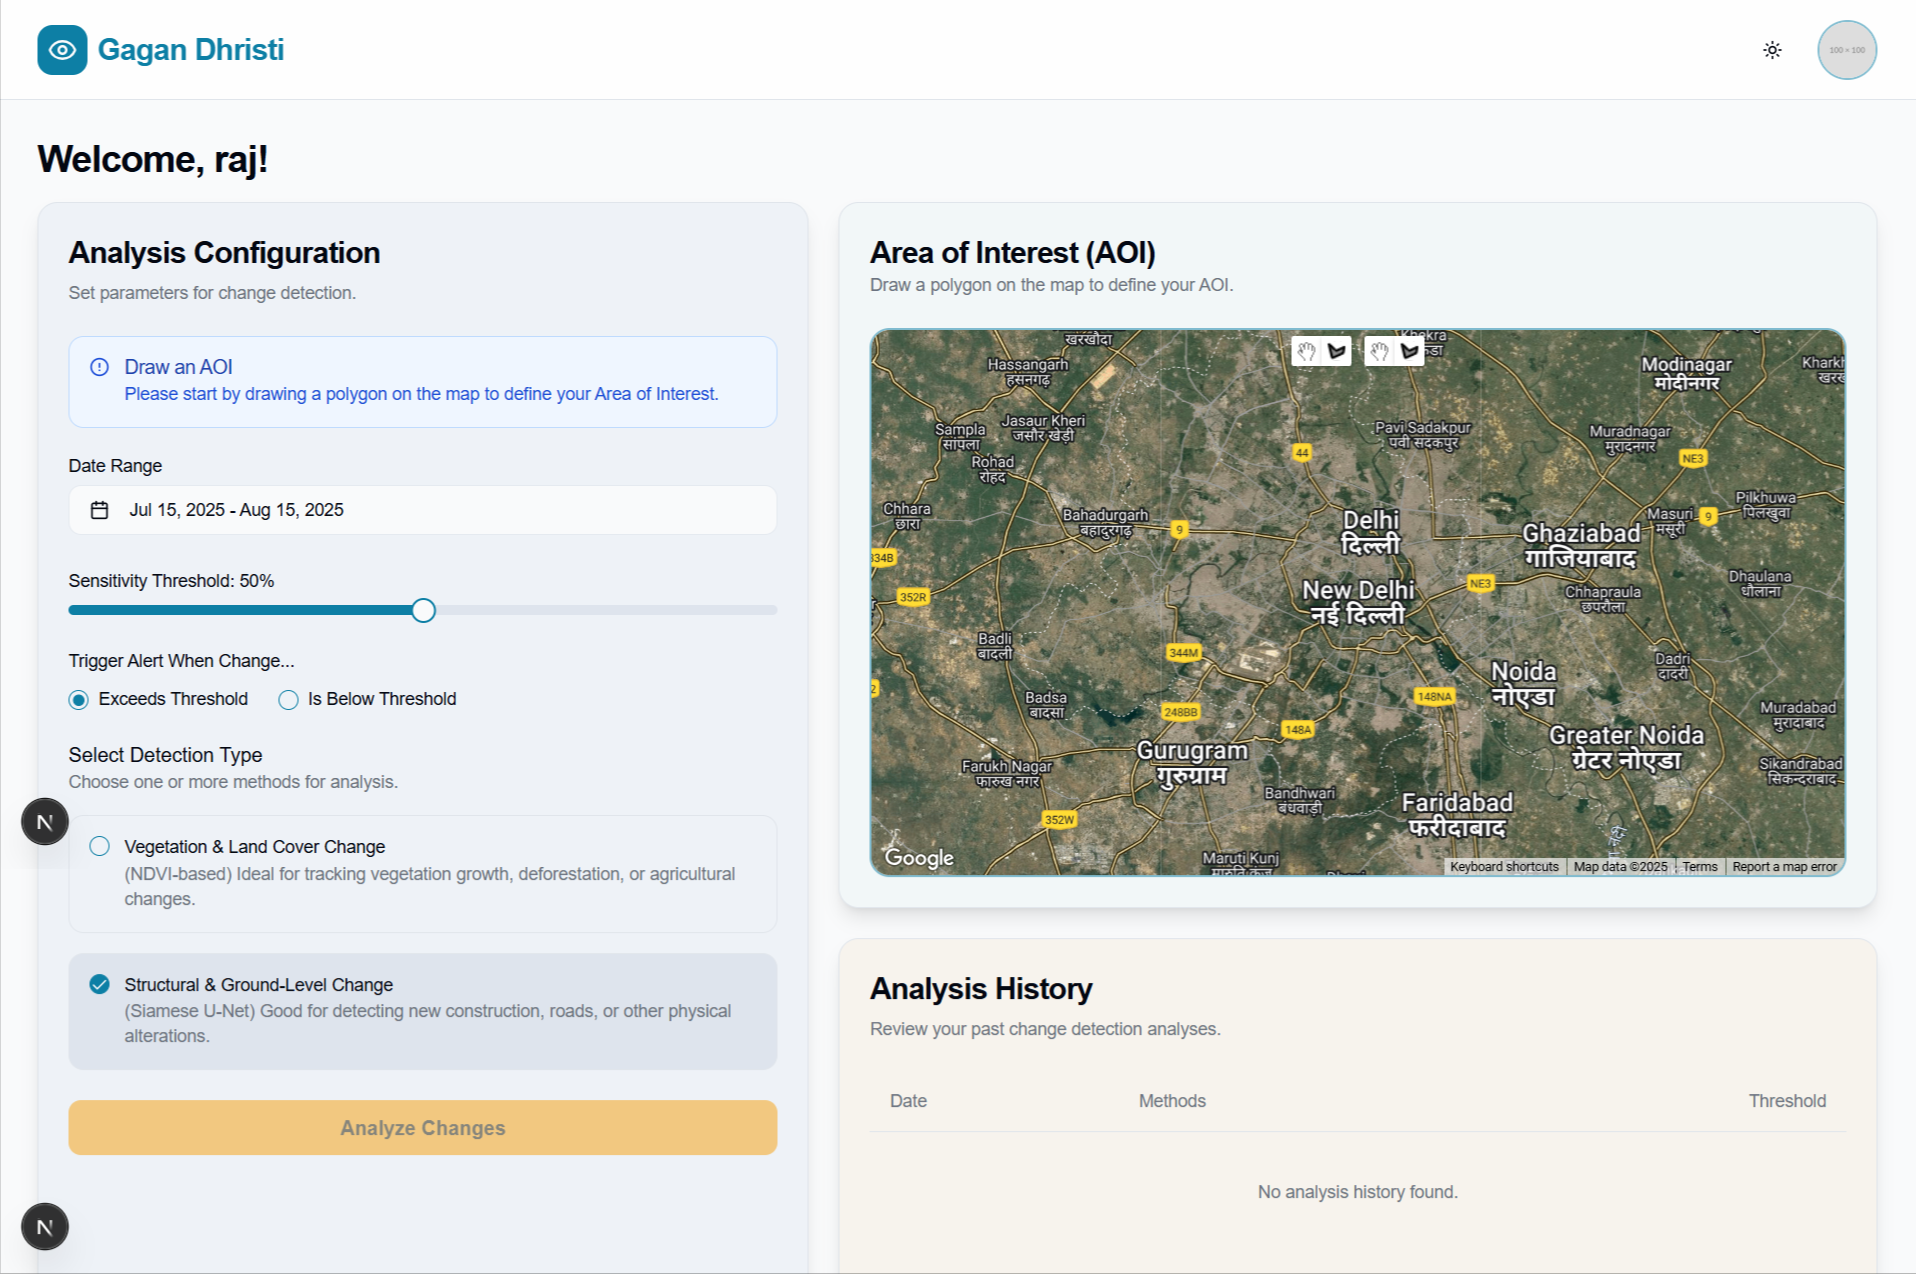The height and width of the screenshot is (1274, 1916).
Task: Select the Exceeds Threshold radio option
Action: pyautogui.click(x=78, y=700)
